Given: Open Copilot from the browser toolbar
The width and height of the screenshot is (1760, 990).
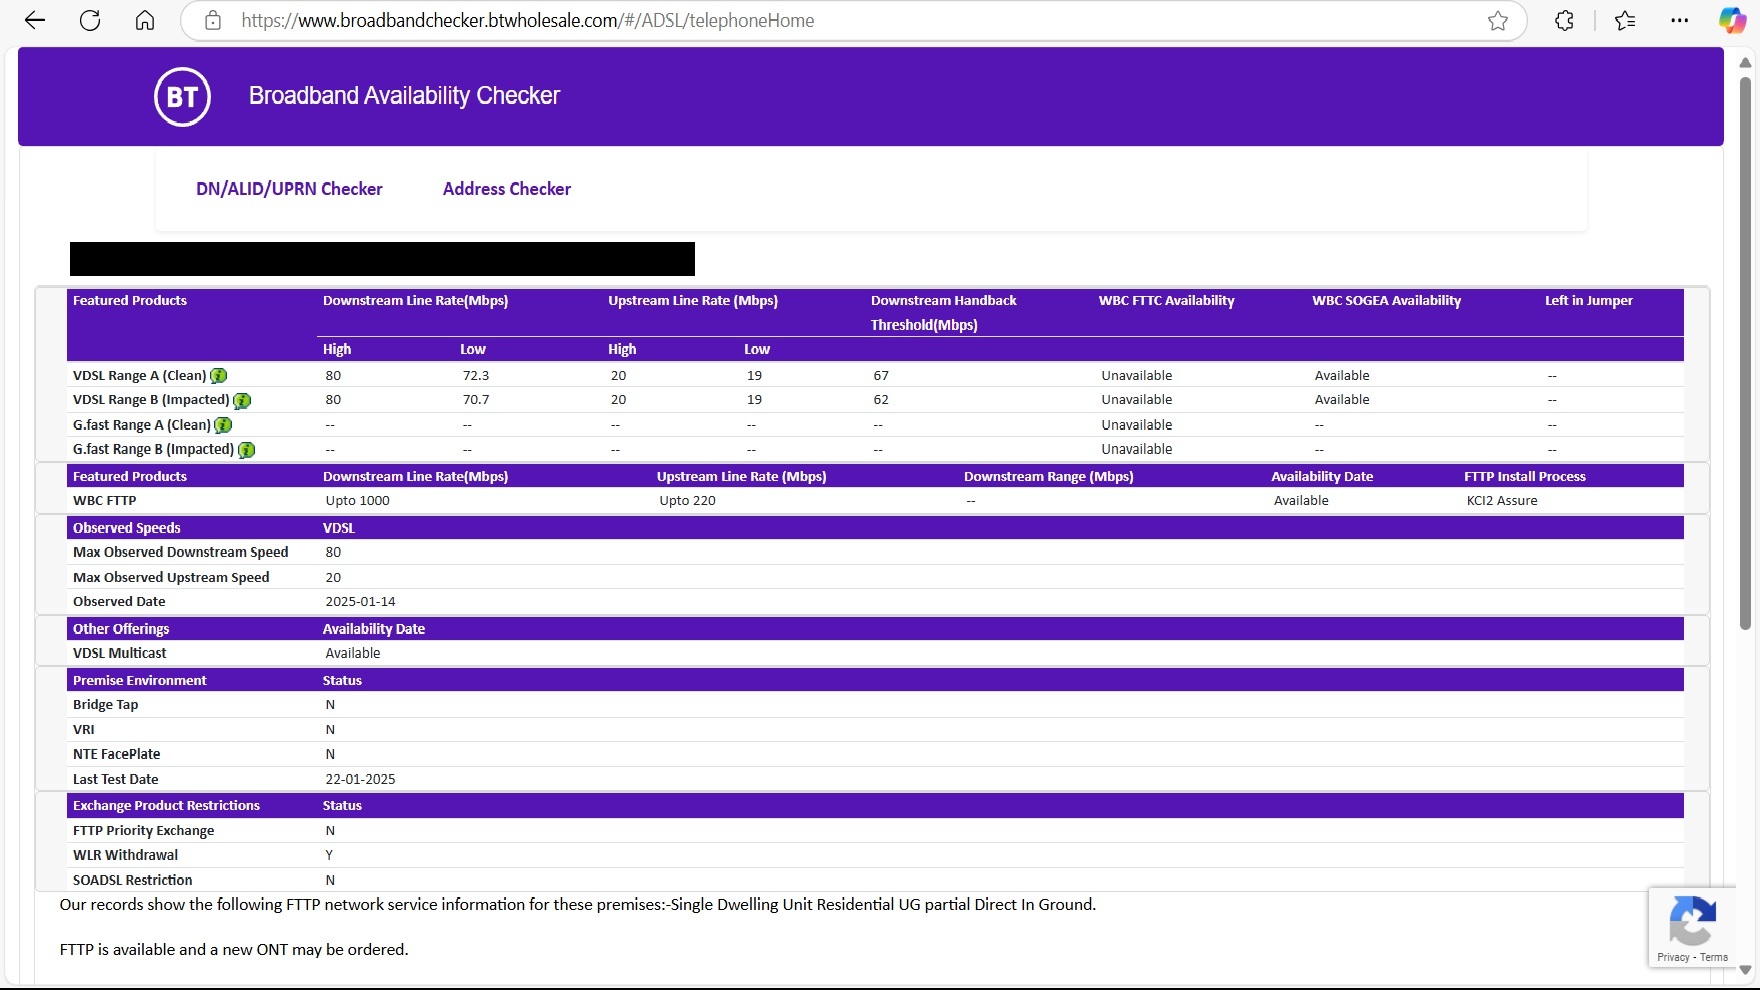Looking at the screenshot, I should click(1733, 20).
